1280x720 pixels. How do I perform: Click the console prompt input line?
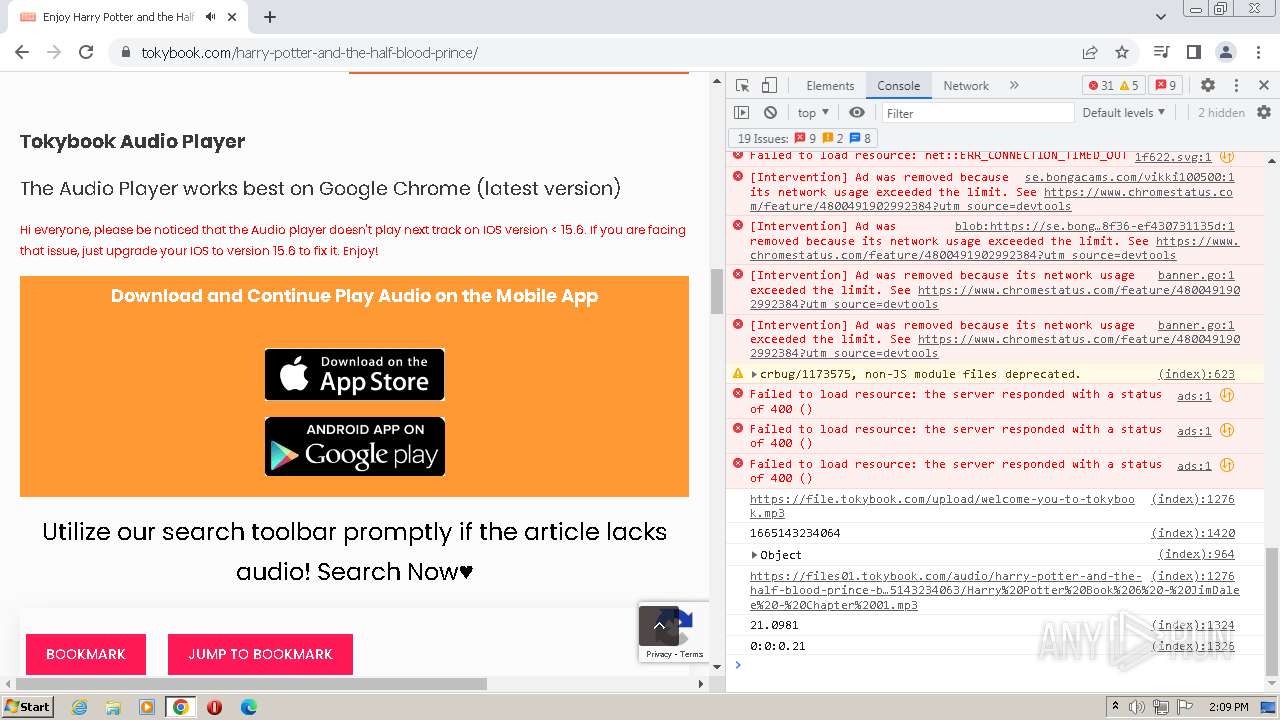click(1000, 665)
